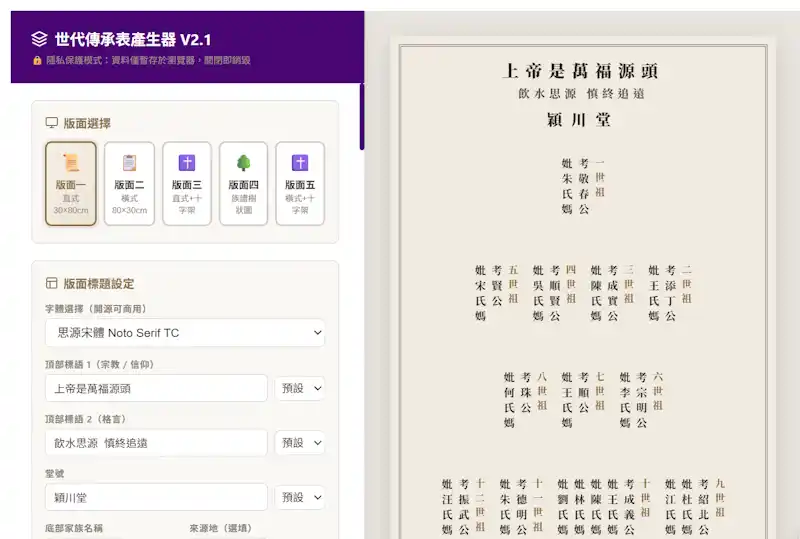The height and width of the screenshot is (539, 800).
Task: Choose layout 版面四 族譜樹狀圖
Action: (x=243, y=184)
